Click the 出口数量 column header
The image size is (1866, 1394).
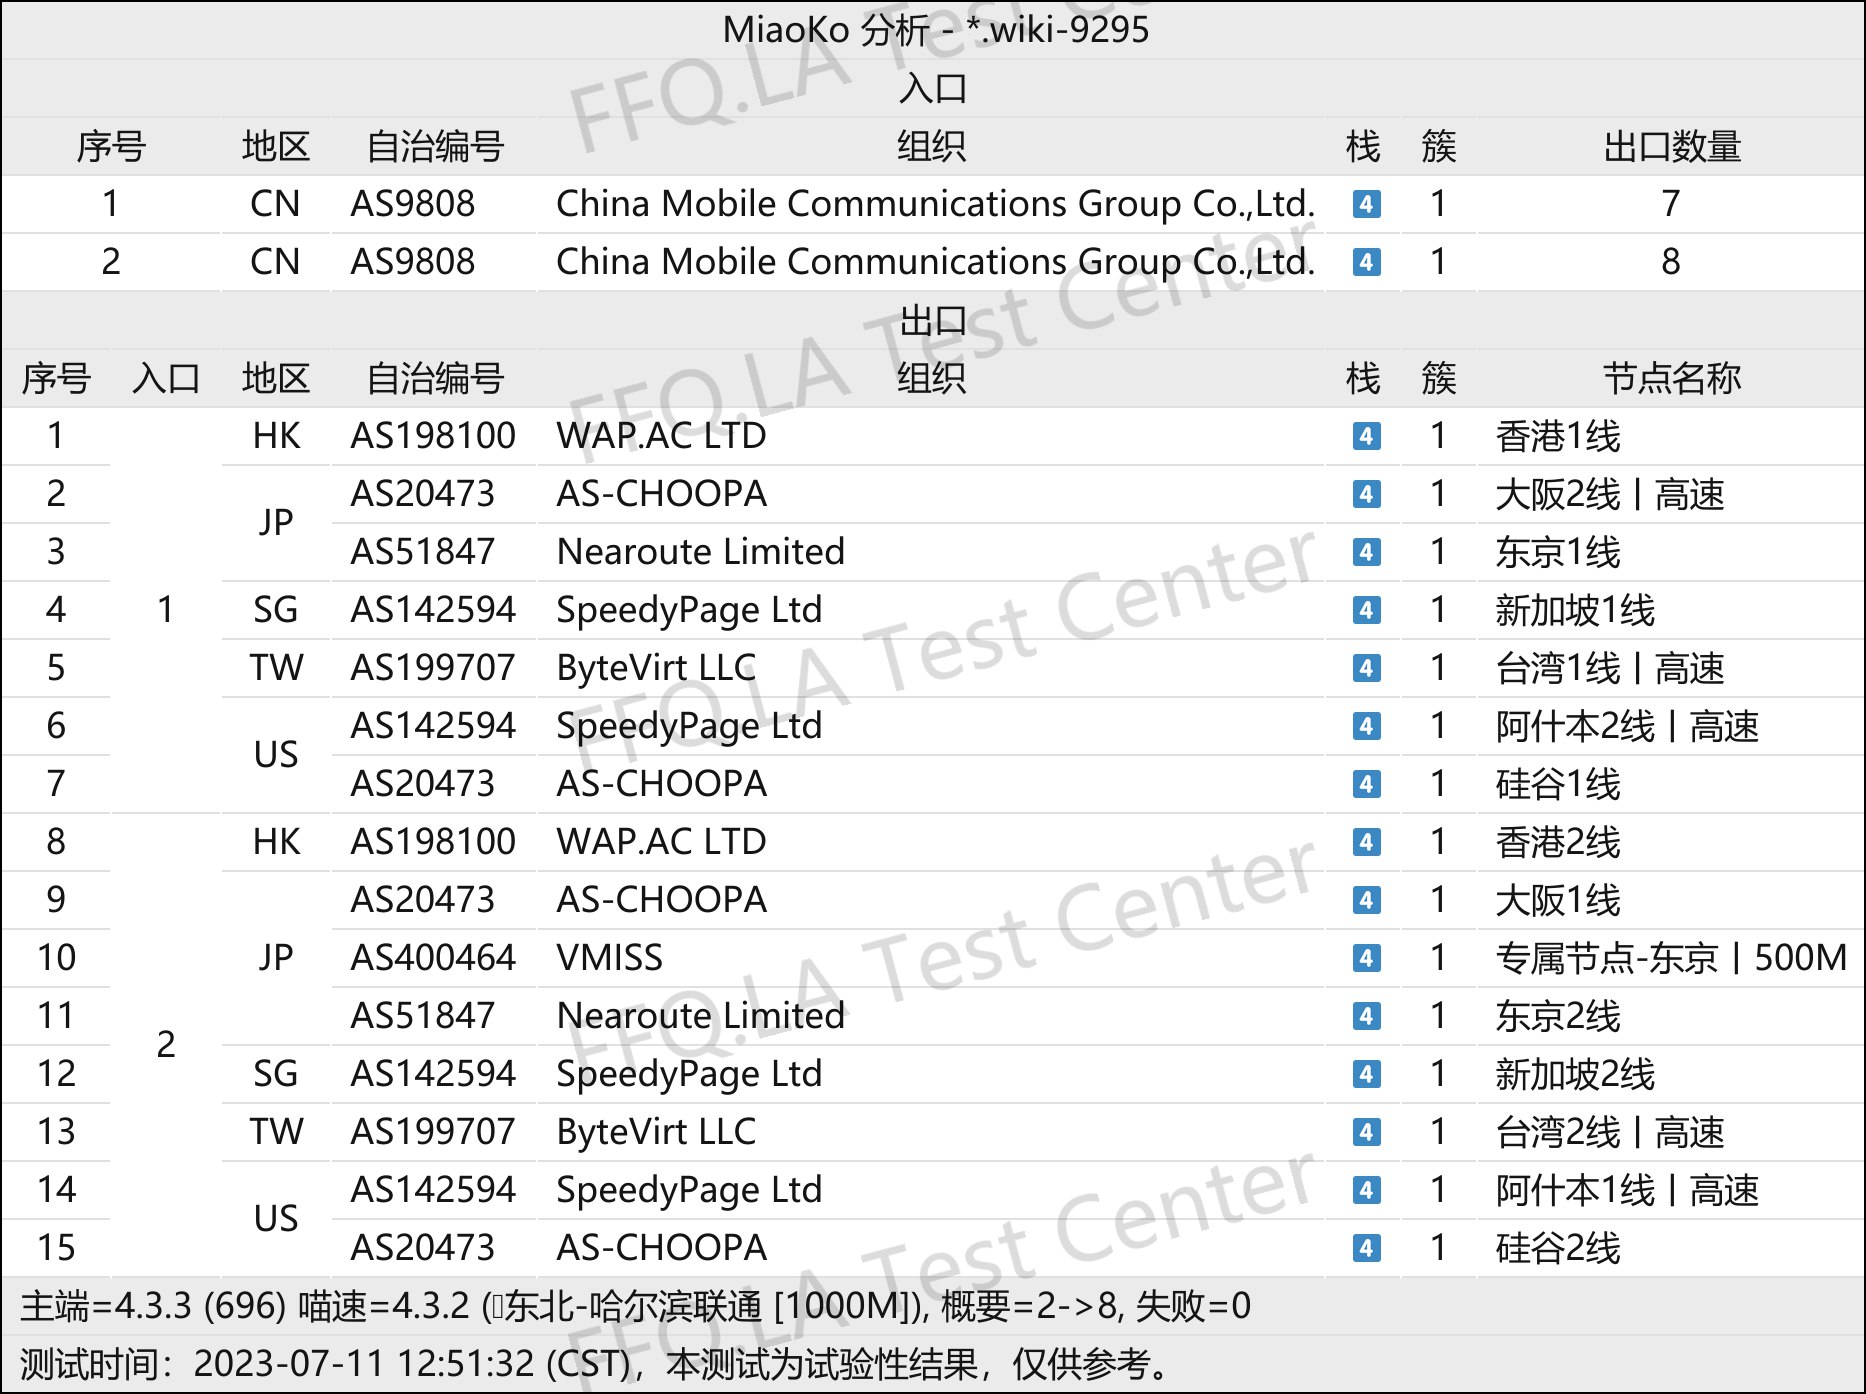(1672, 146)
